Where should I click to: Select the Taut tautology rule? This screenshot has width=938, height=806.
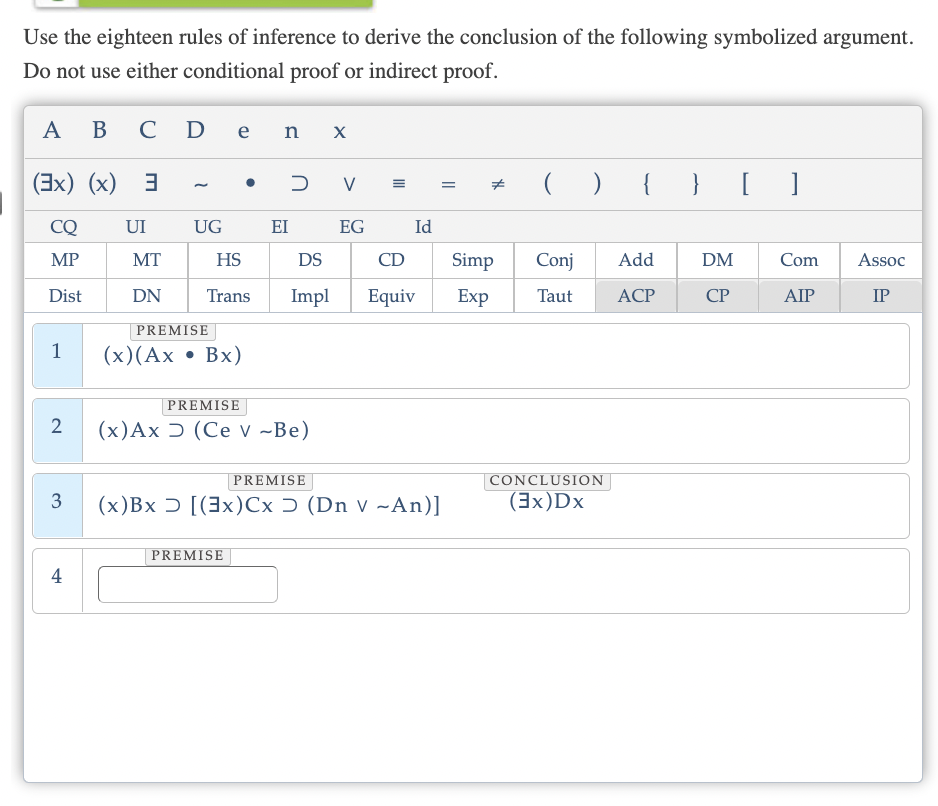coord(554,296)
